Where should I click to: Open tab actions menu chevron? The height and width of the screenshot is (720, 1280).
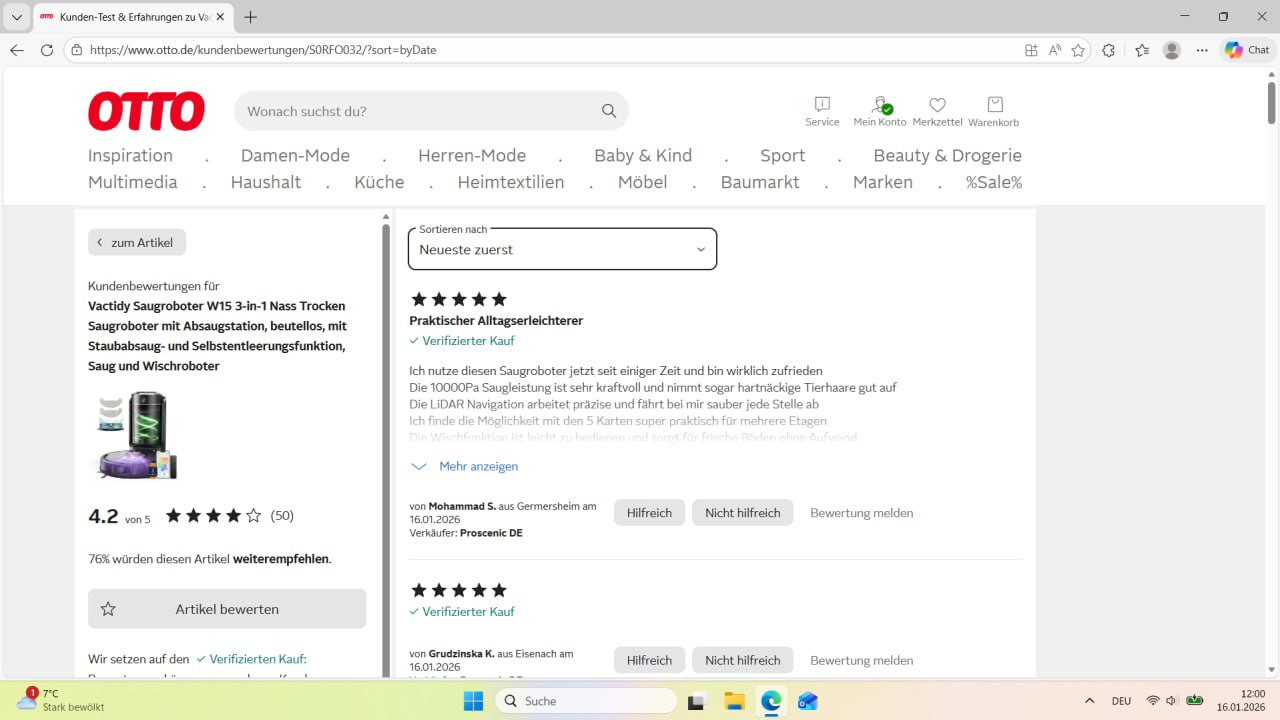(x=16, y=17)
